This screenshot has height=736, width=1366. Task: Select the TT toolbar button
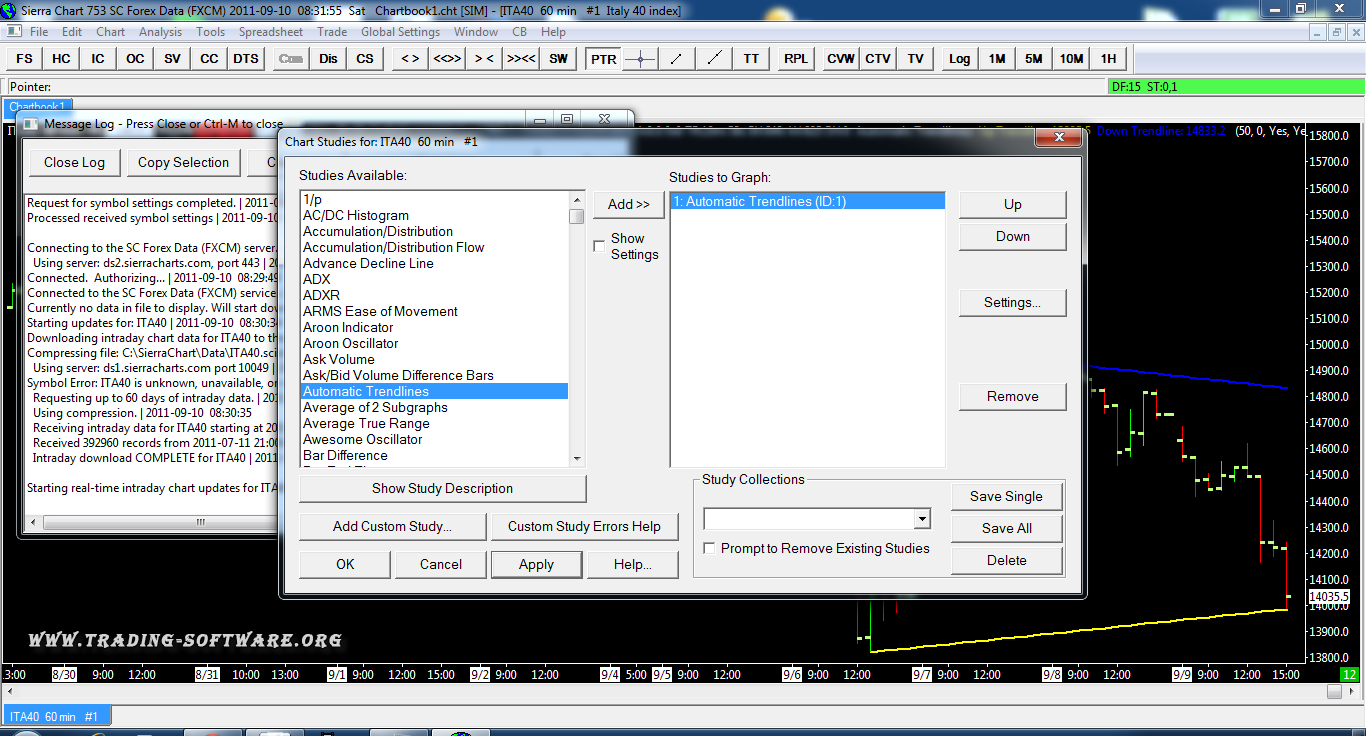tap(751, 59)
